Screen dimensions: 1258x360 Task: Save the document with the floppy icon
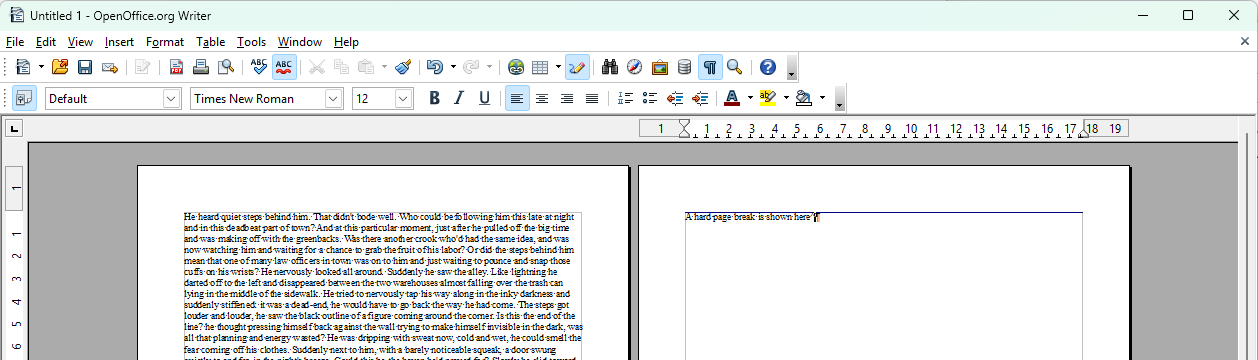85,67
